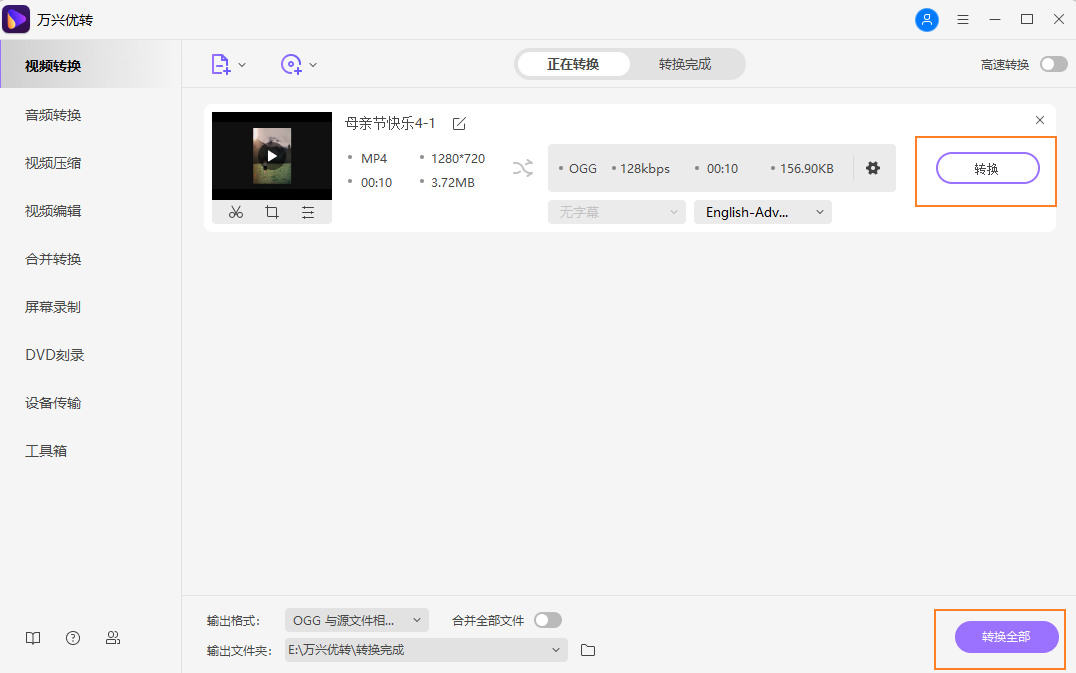Click the add files icon in toolbar
The width and height of the screenshot is (1076, 673).
tap(221, 63)
